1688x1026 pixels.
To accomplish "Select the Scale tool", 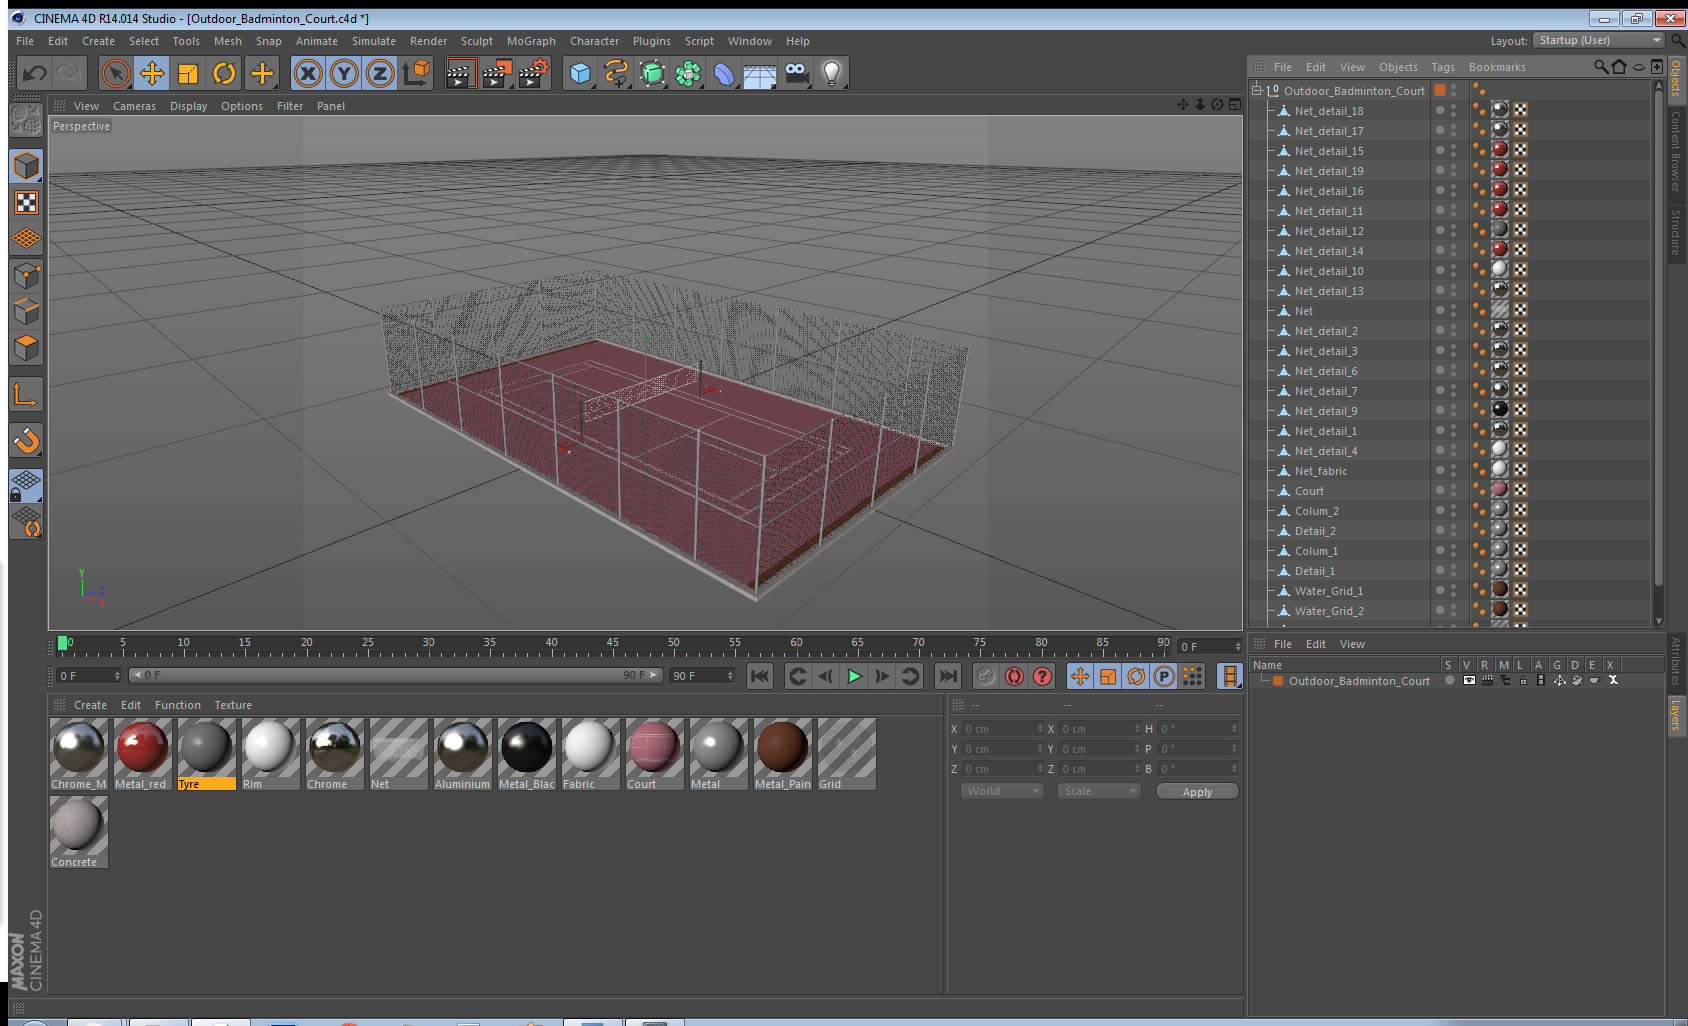I will click(x=188, y=73).
